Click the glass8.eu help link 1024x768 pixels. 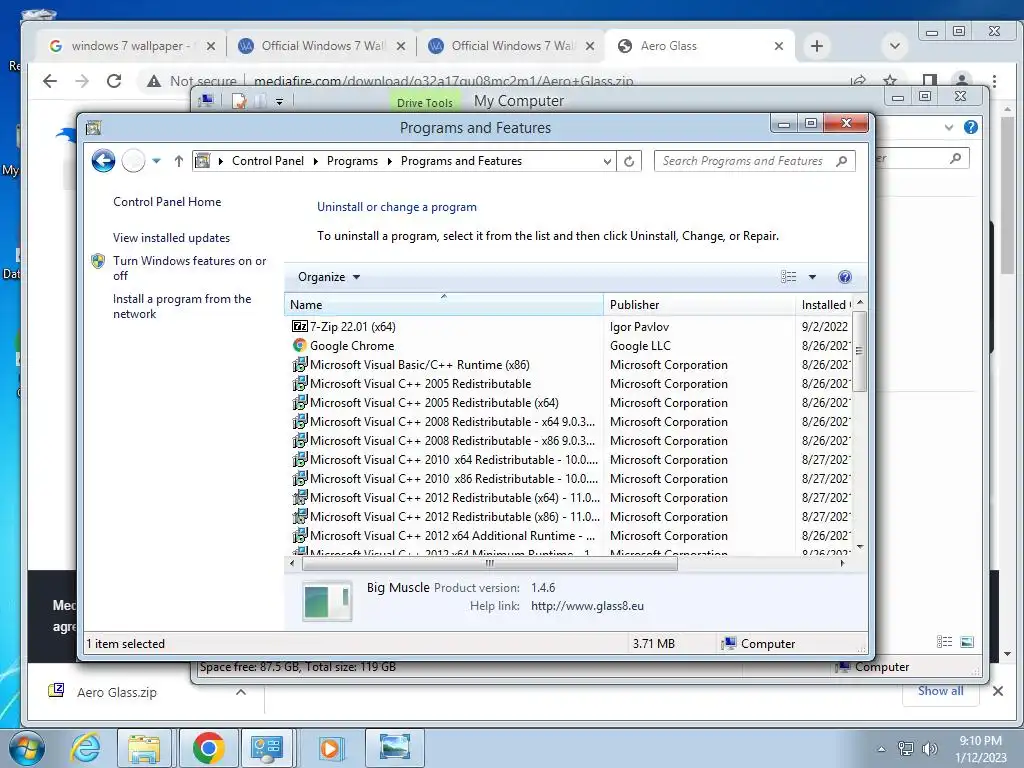(x=587, y=606)
